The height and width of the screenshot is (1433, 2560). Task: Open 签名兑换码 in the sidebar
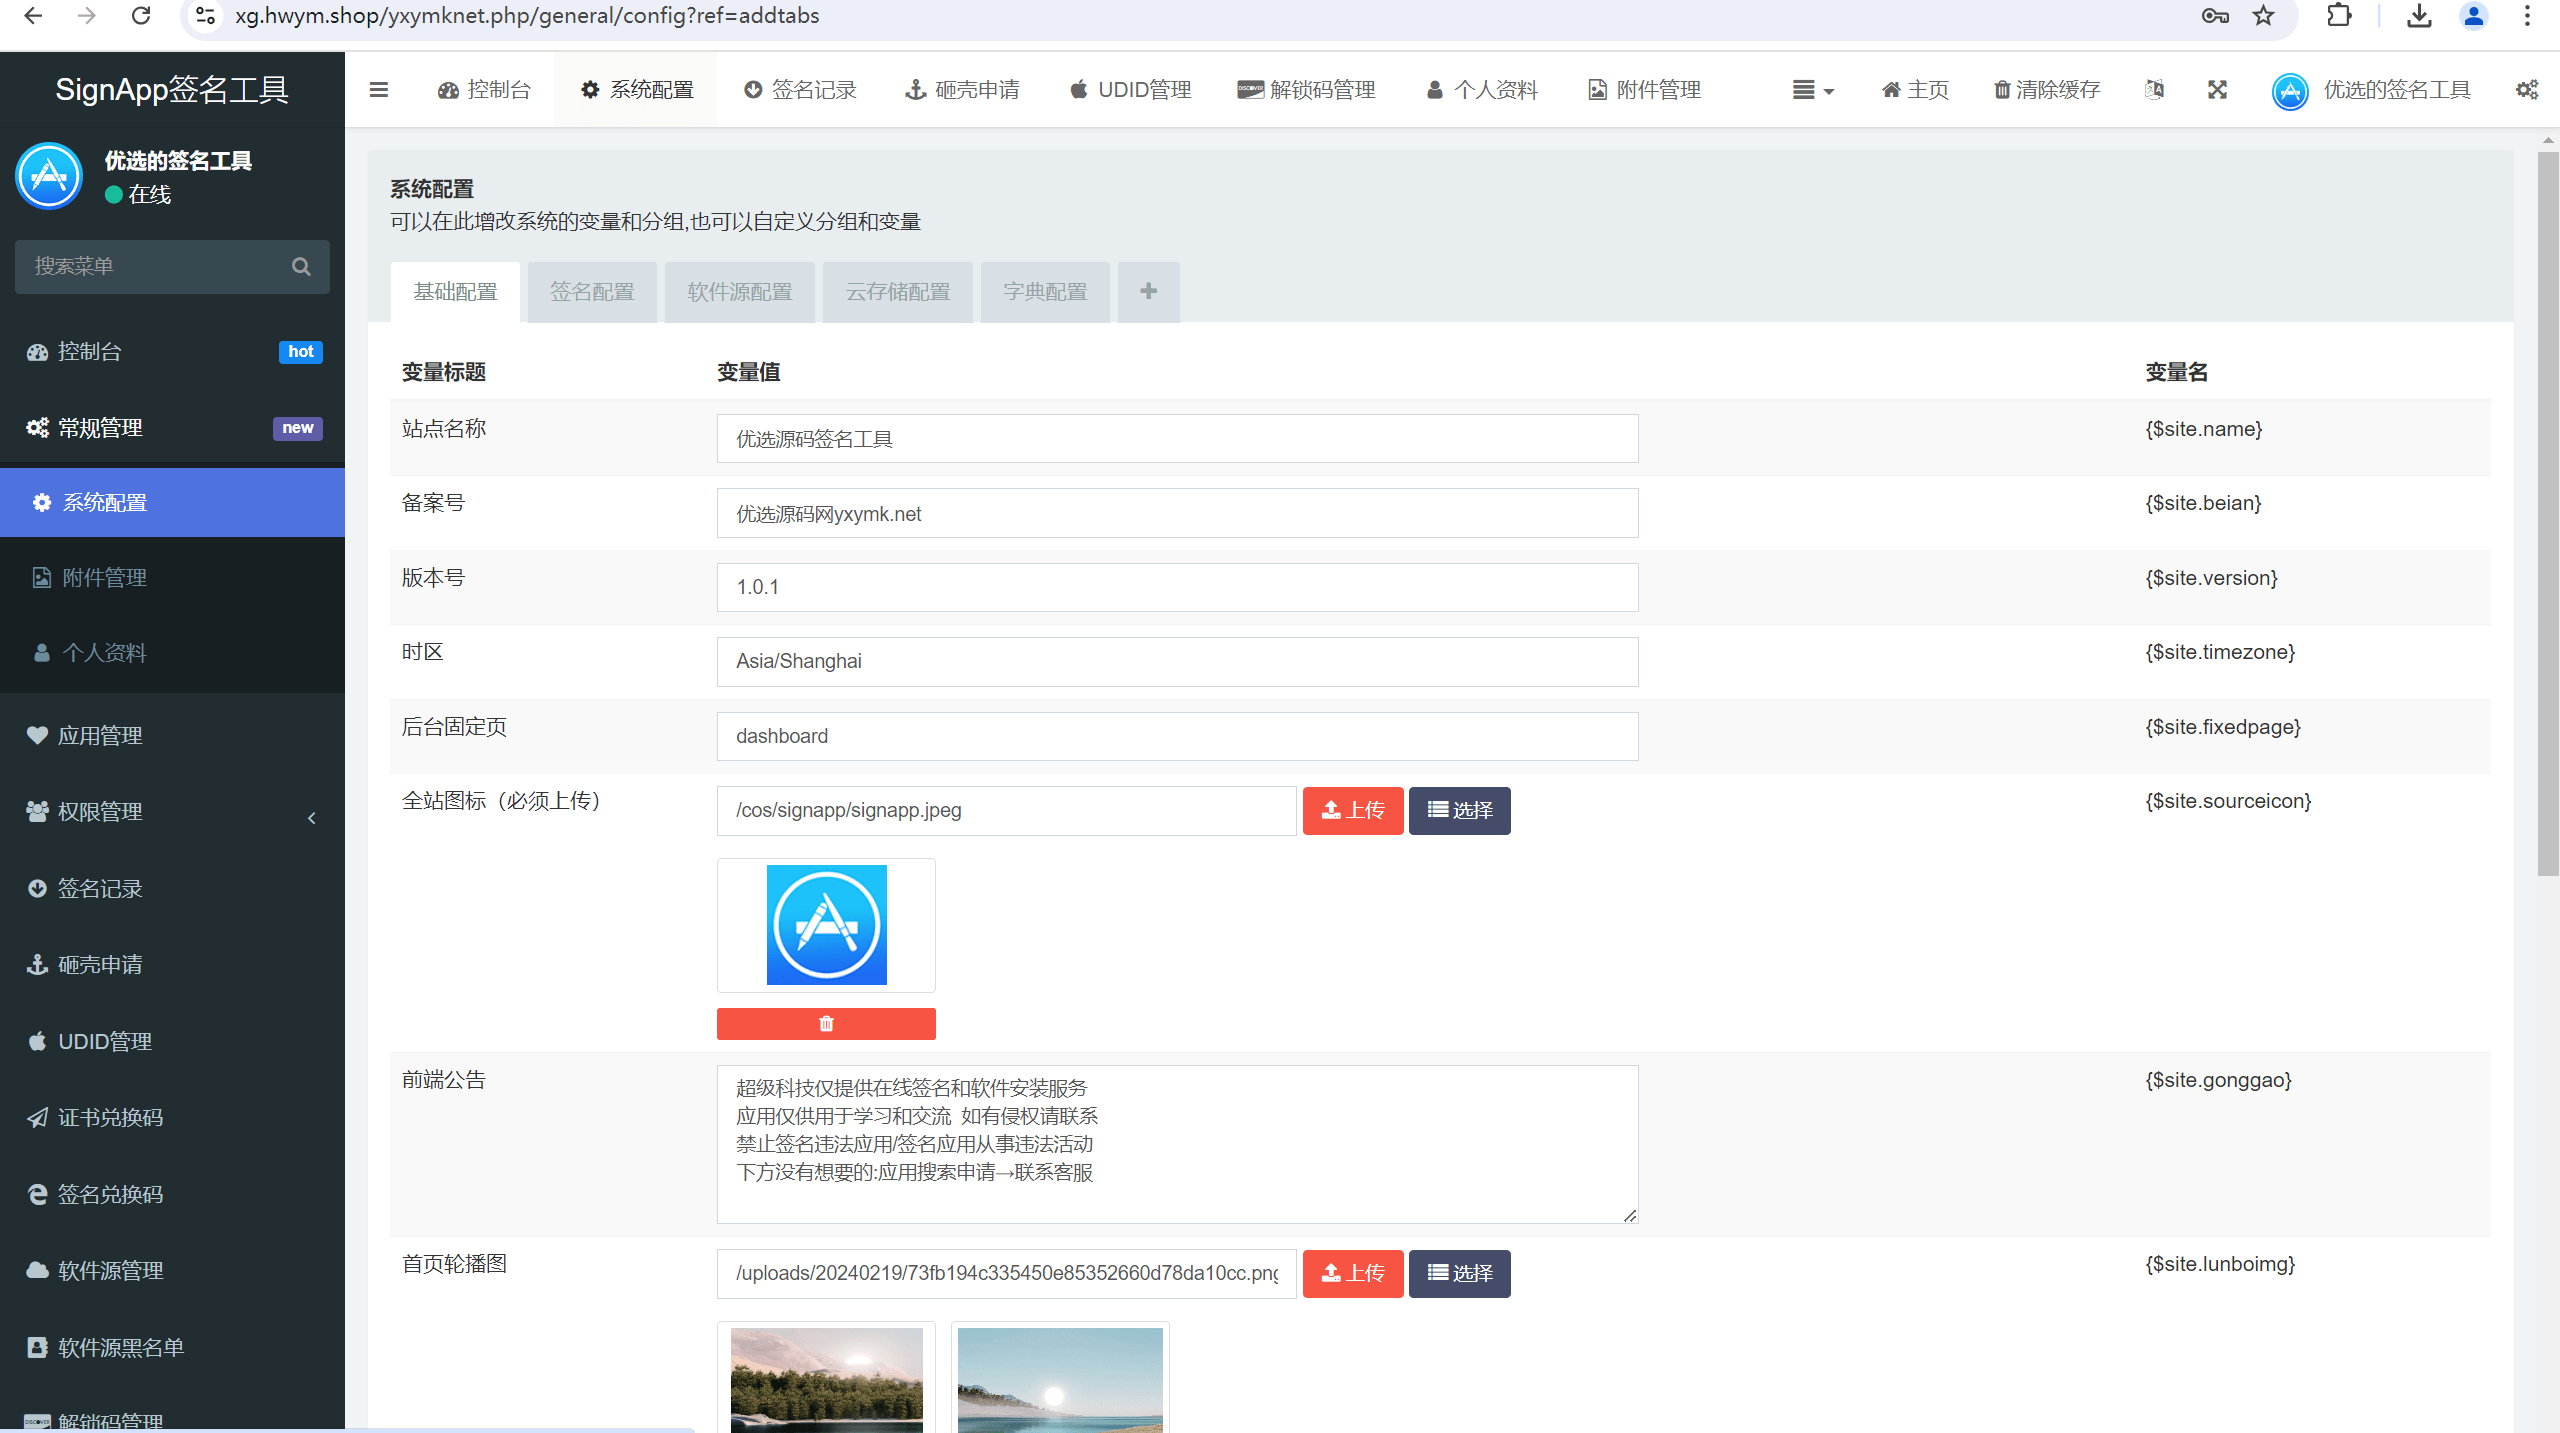(x=172, y=1194)
